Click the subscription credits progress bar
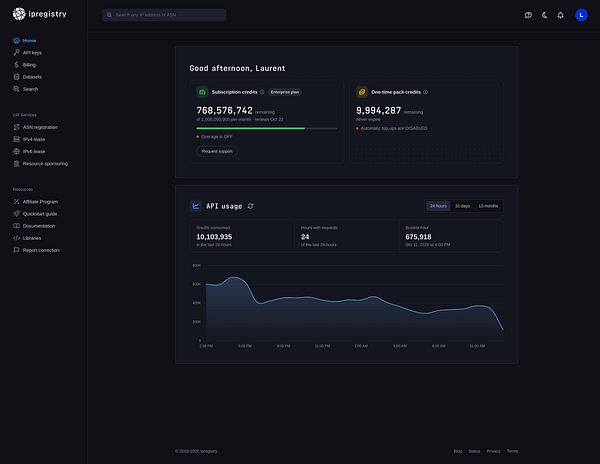 [267, 129]
